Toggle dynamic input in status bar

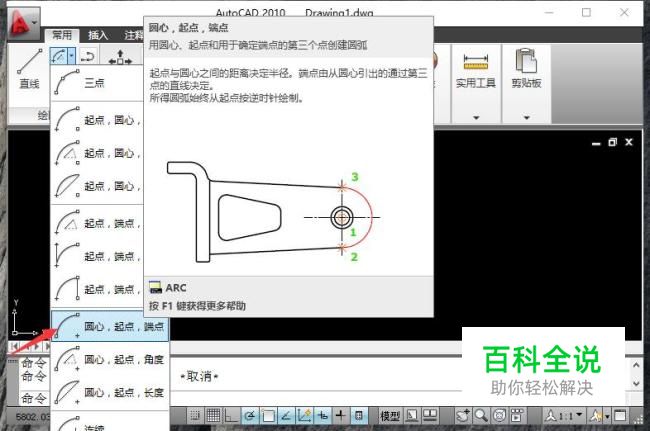tap(322, 415)
